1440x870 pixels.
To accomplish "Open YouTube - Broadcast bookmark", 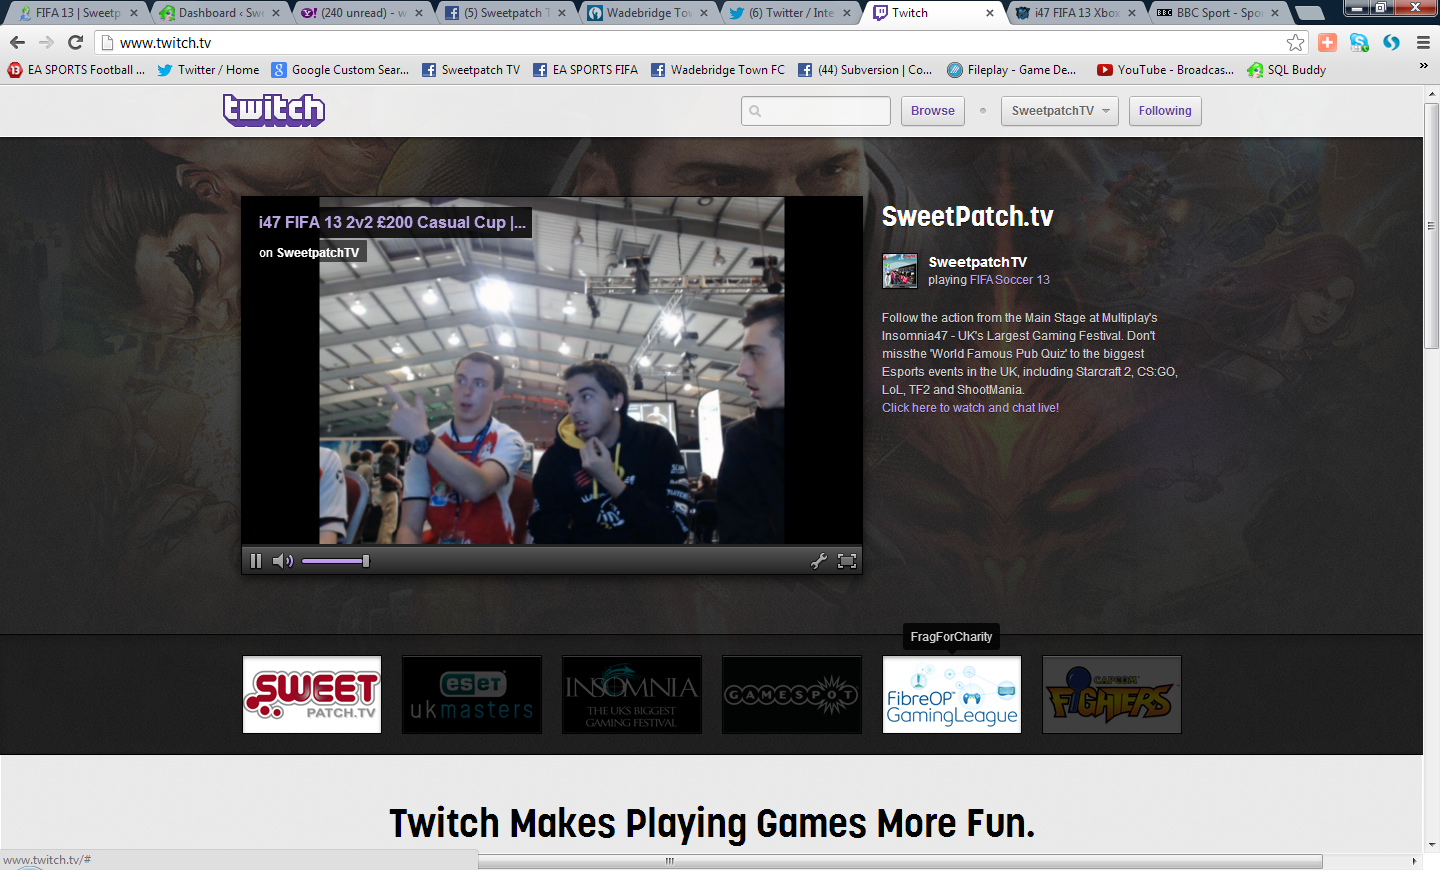I will [1165, 70].
